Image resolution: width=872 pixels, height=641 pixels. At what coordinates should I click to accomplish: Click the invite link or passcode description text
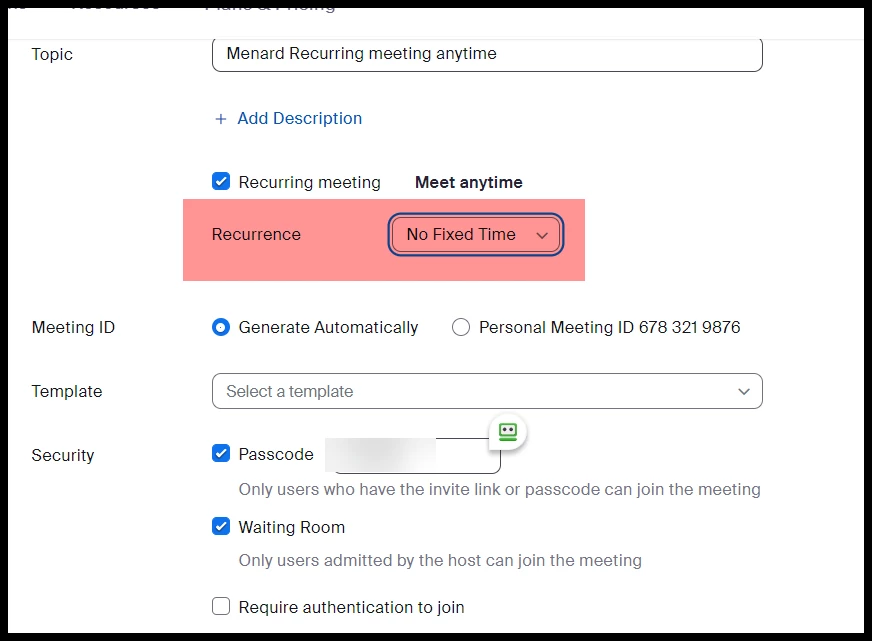pos(499,489)
